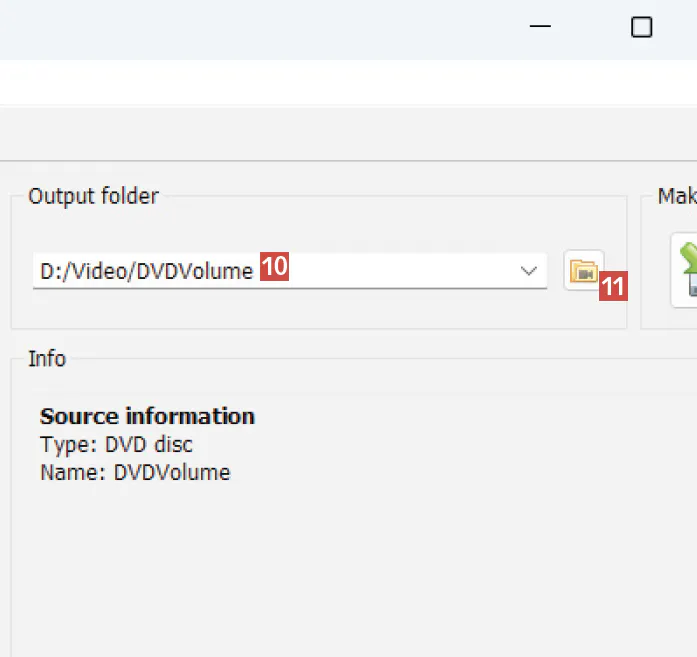Click the partially visible Mak group label
697x657 pixels.
coord(676,196)
